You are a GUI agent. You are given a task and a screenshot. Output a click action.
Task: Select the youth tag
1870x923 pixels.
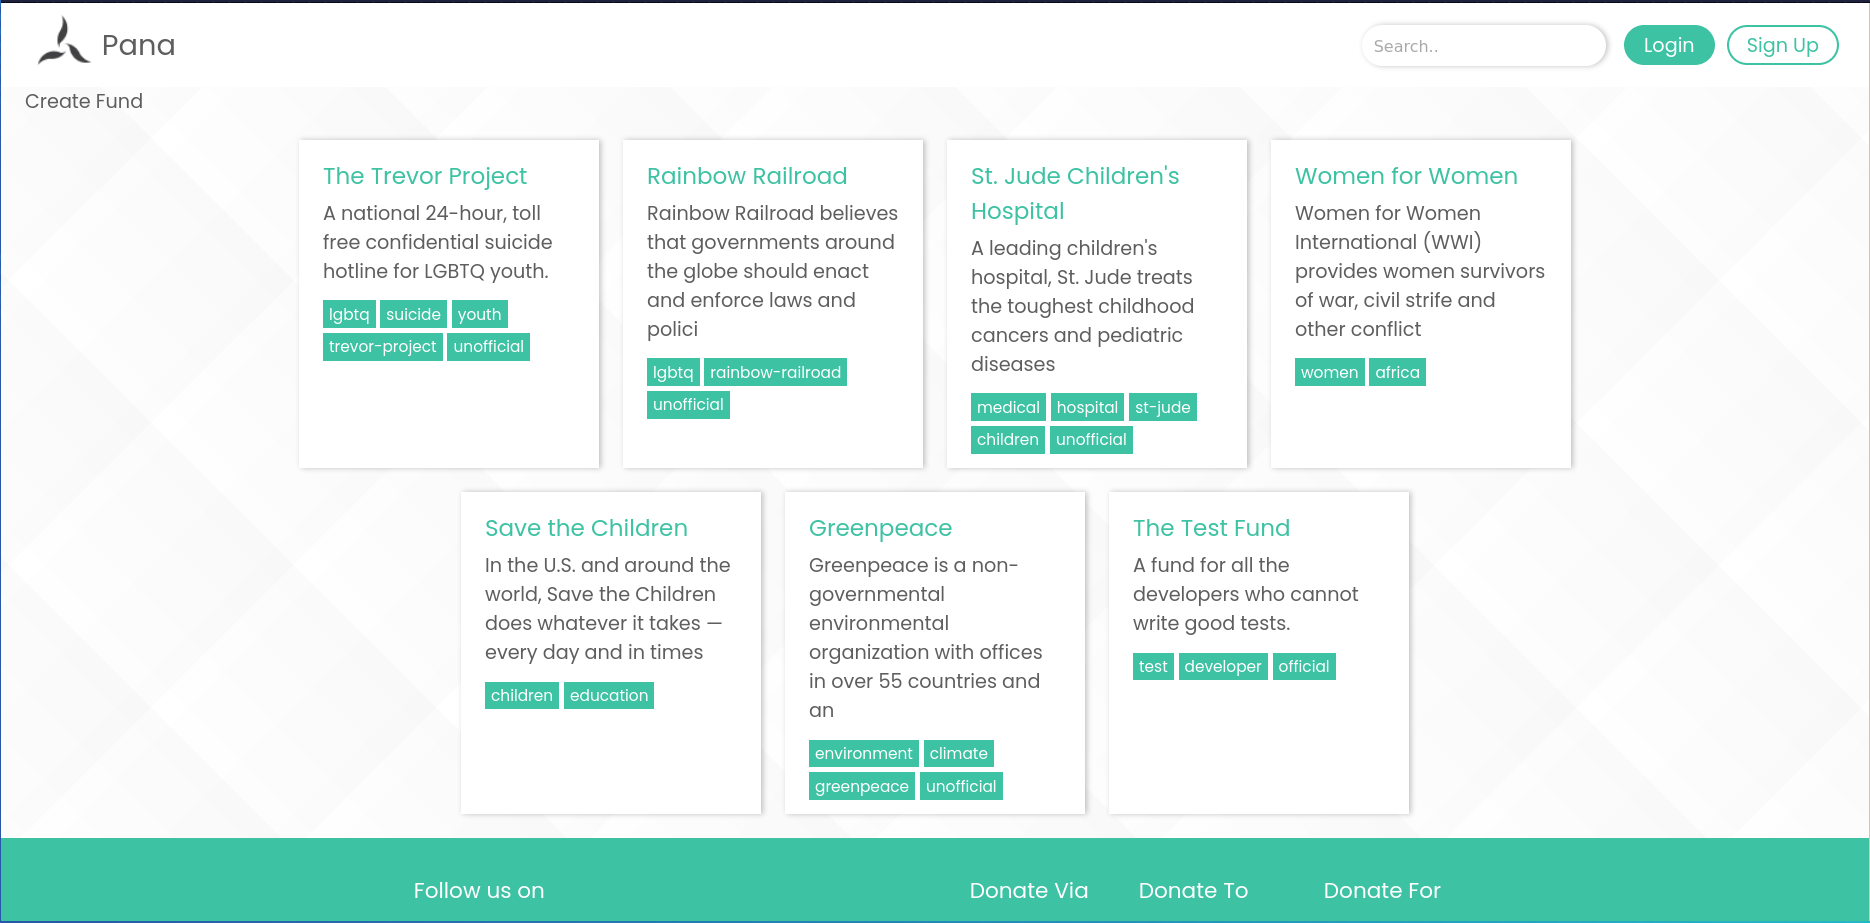(x=480, y=314)
